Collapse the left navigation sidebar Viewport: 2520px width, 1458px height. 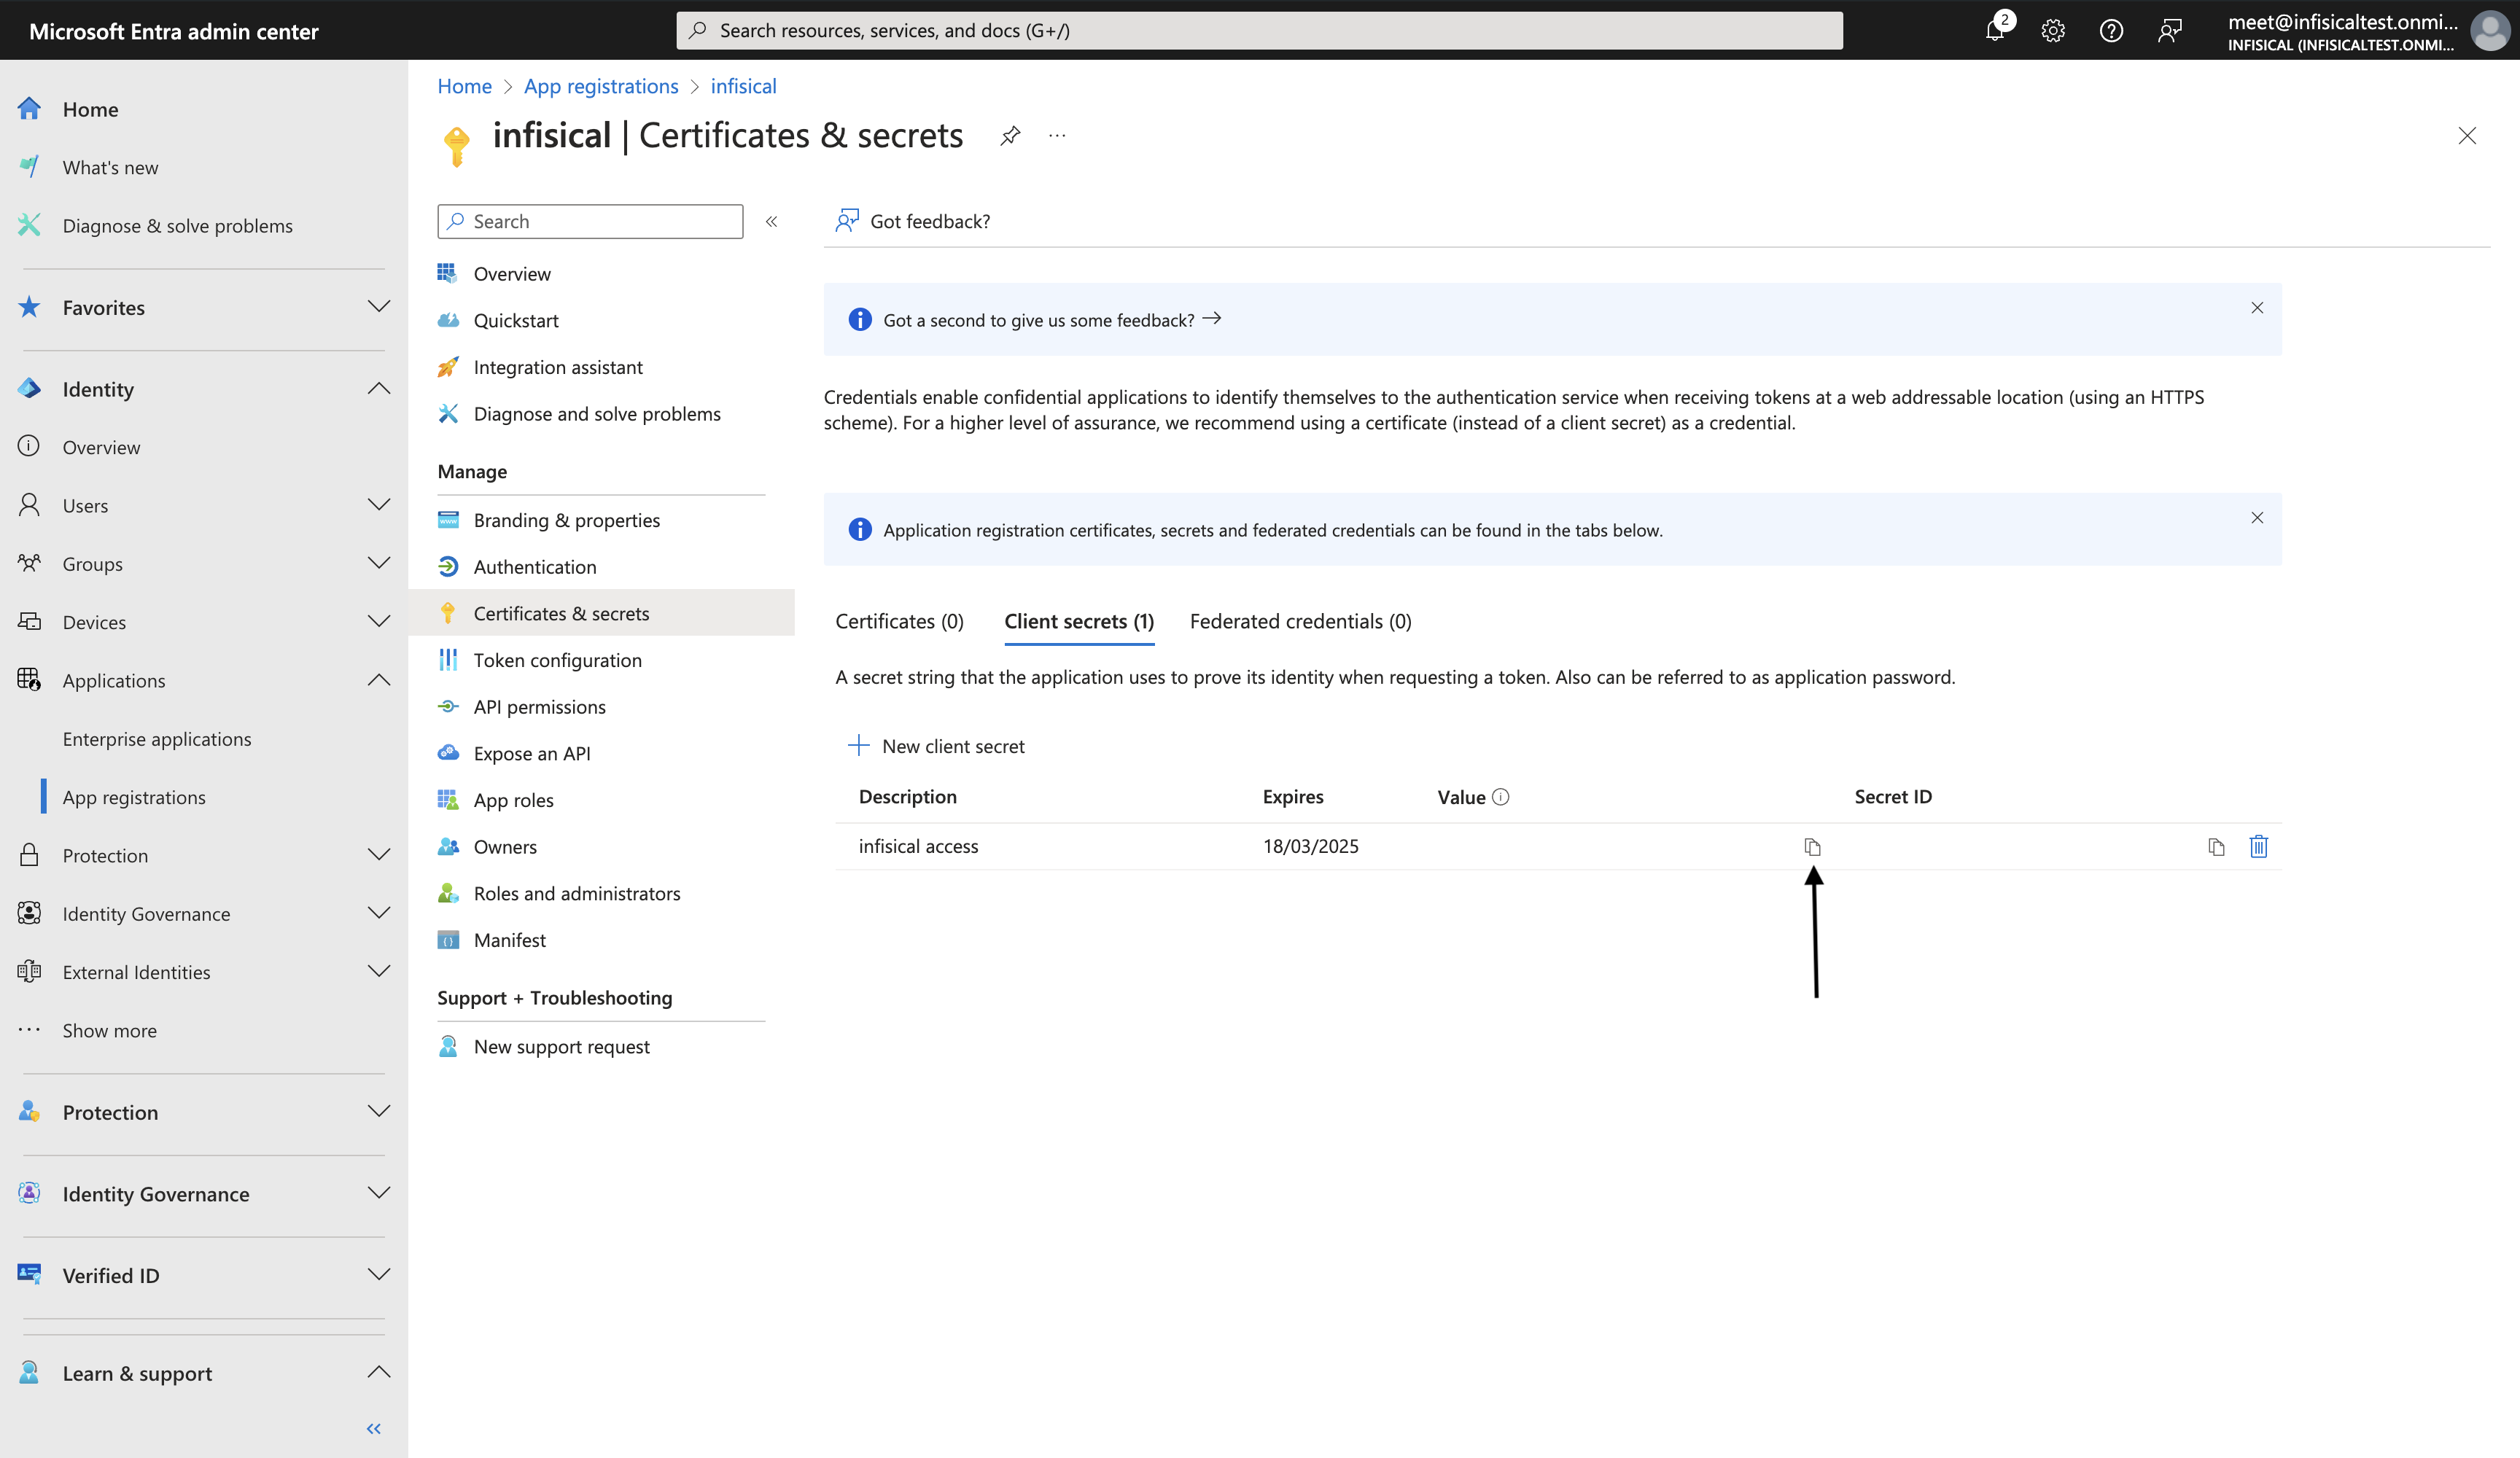[374, 1429]
